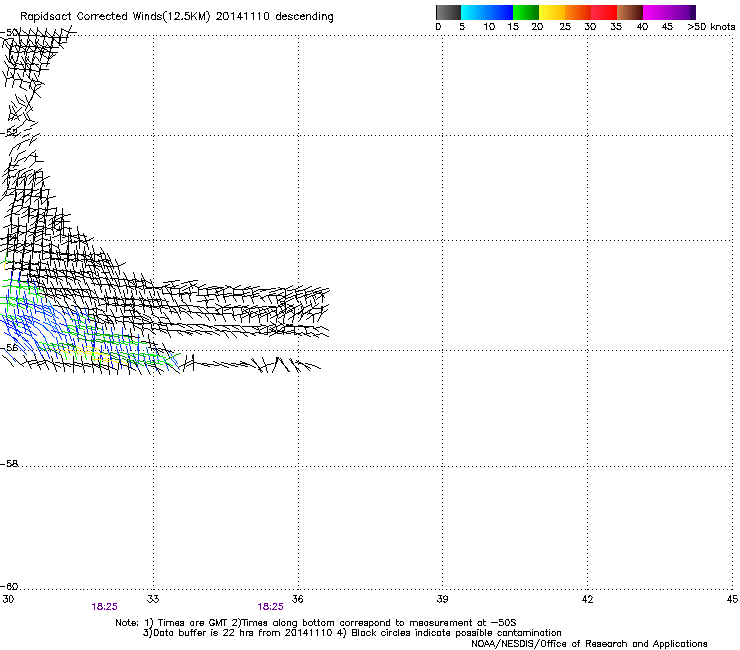Click the '>50 knots' legend label
Image resolution: width=740 pixels, height=650 pixels.
coord(711,27)
